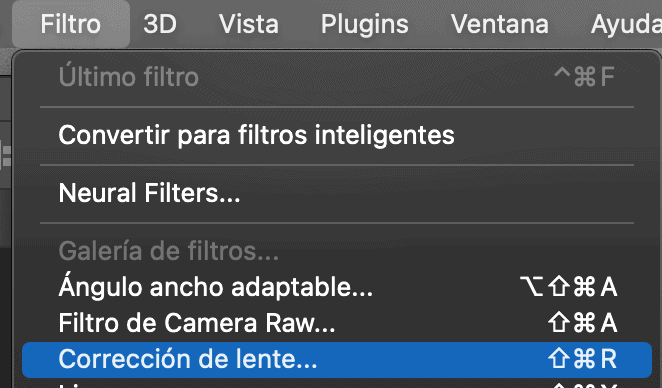The height and width of the screenshot is (388, 662).
Task: Open the Plugins menu
Action: point(364,24)
